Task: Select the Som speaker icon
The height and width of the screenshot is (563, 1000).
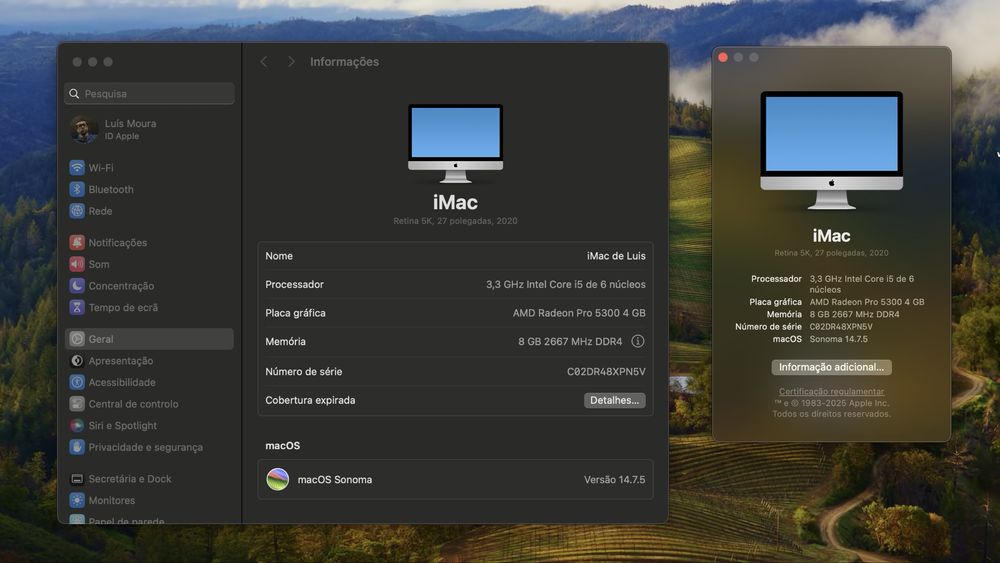Action: click(77, 264)
